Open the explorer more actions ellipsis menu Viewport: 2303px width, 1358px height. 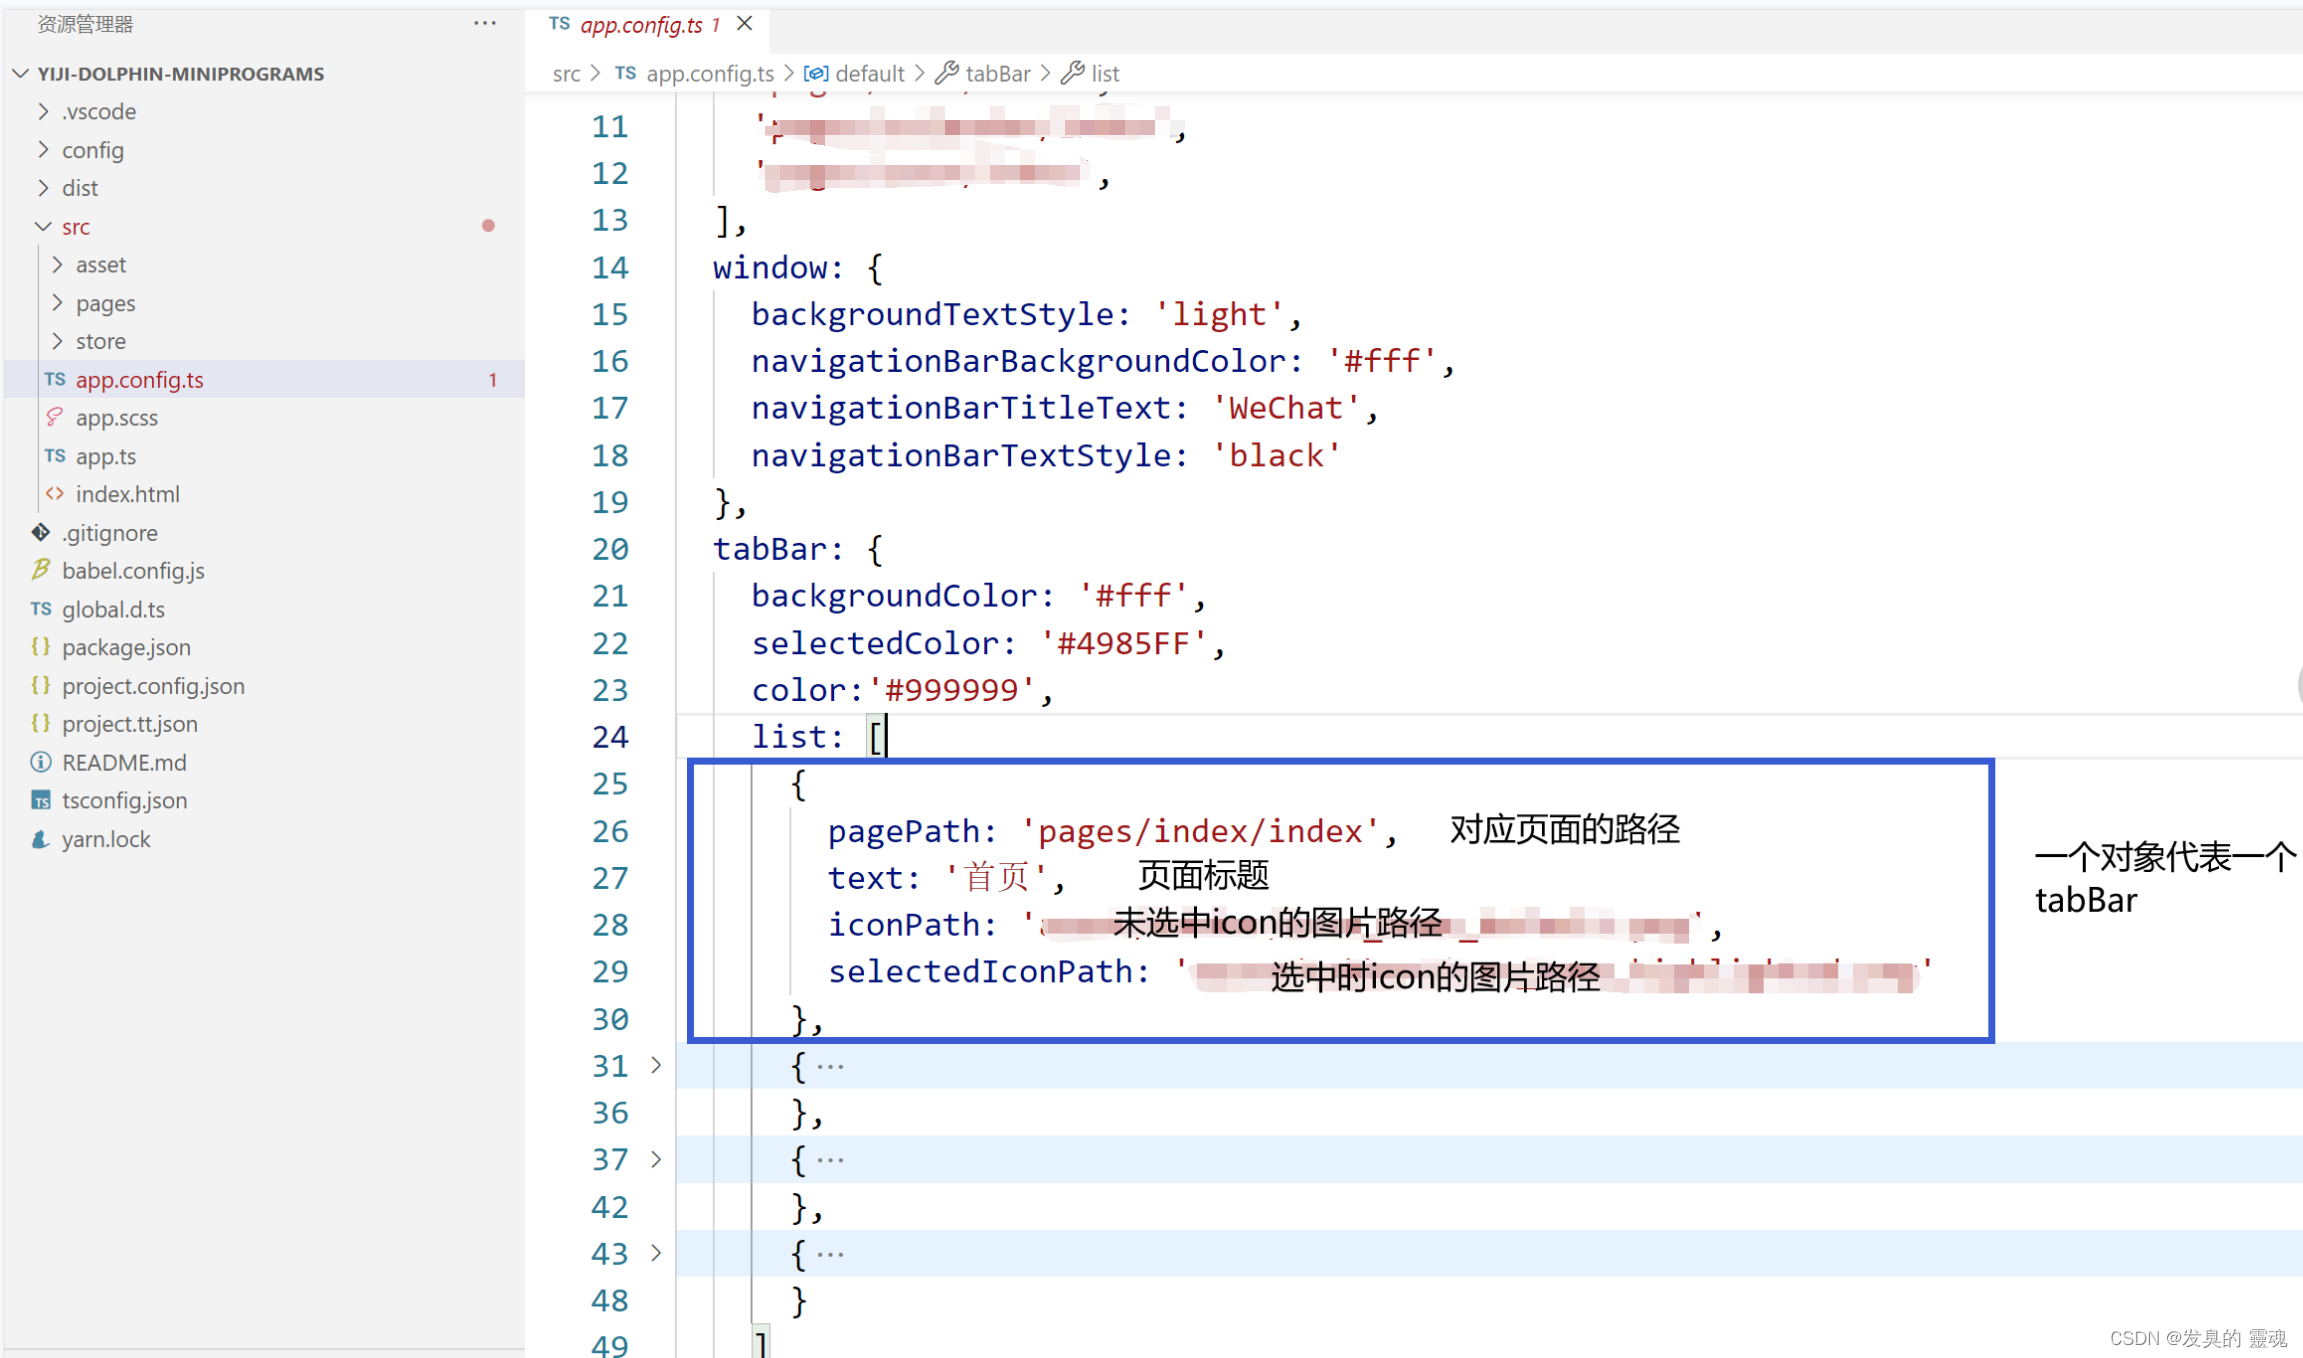(x=485, y=23)
